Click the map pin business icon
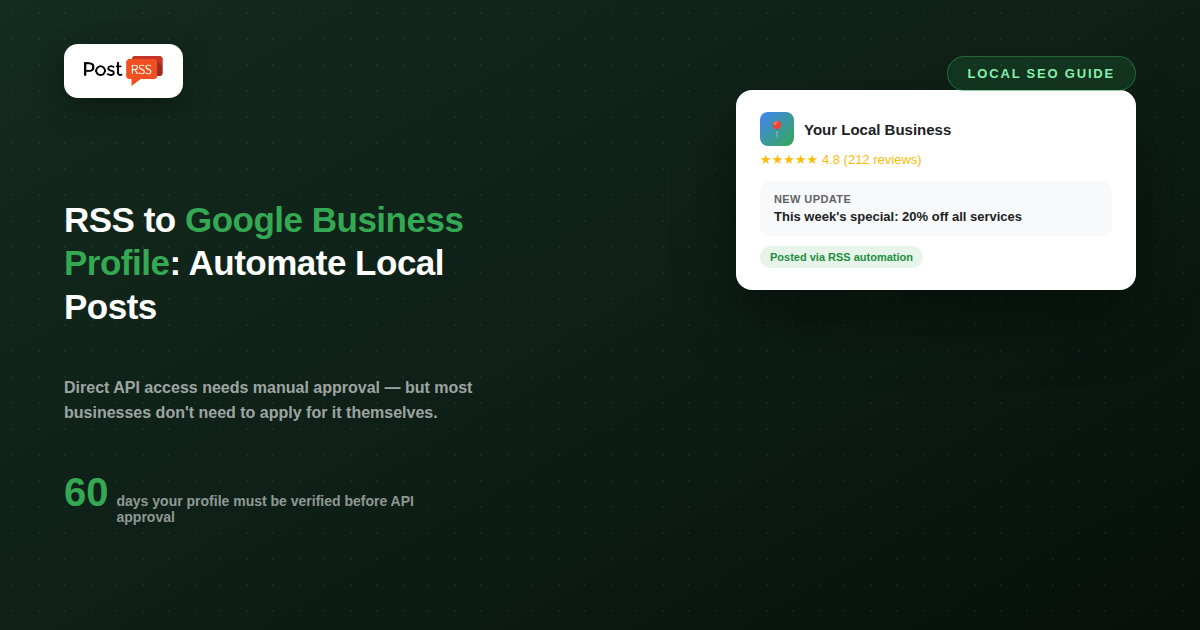The height and width of the screenshot is (630, 1200). (x=777, y=129)
